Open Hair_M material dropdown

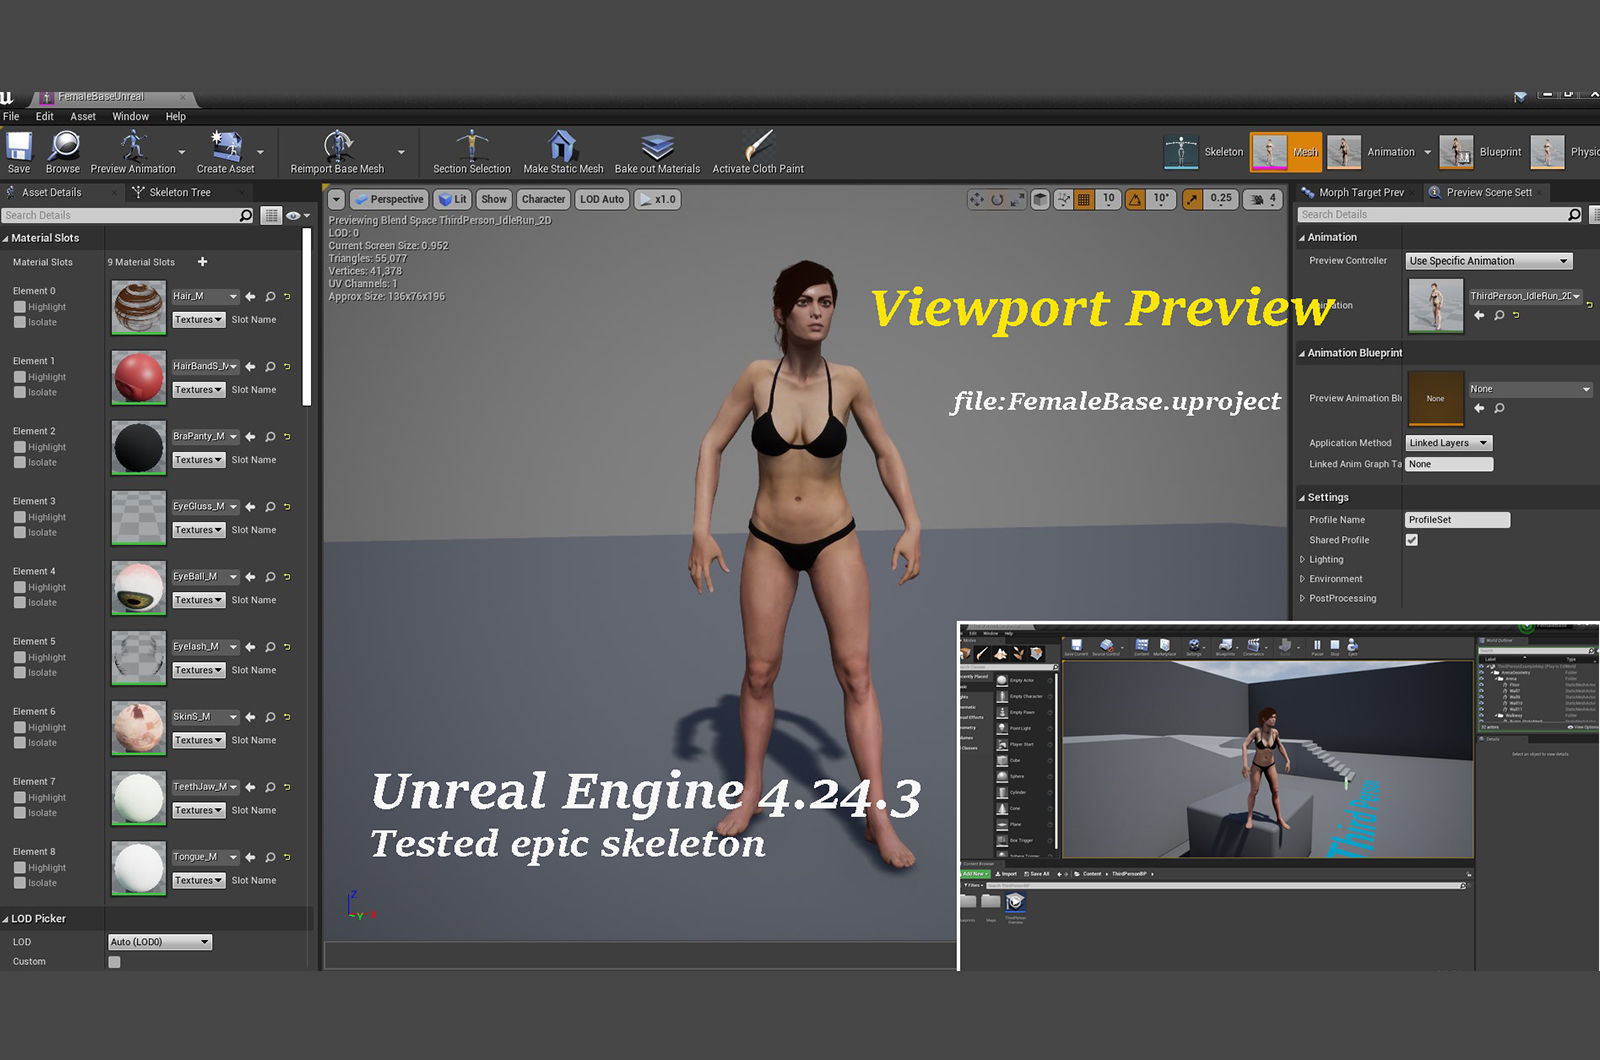(x=205, y=296)
